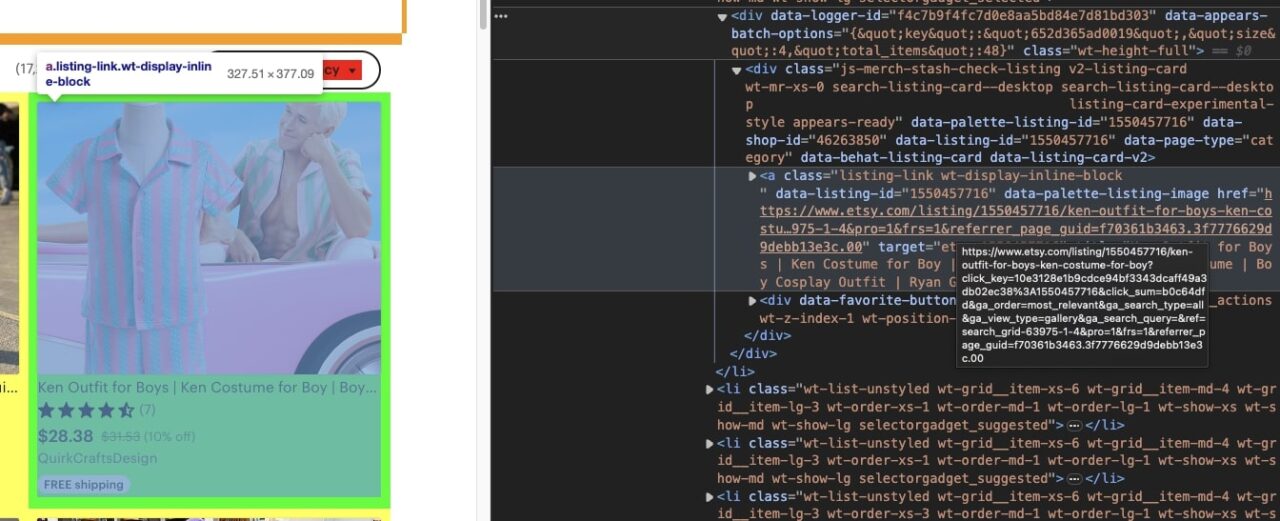1280x521 pixels.
Task: Open the three-dot actions menu beside the selected node
Action: (501, 17)
